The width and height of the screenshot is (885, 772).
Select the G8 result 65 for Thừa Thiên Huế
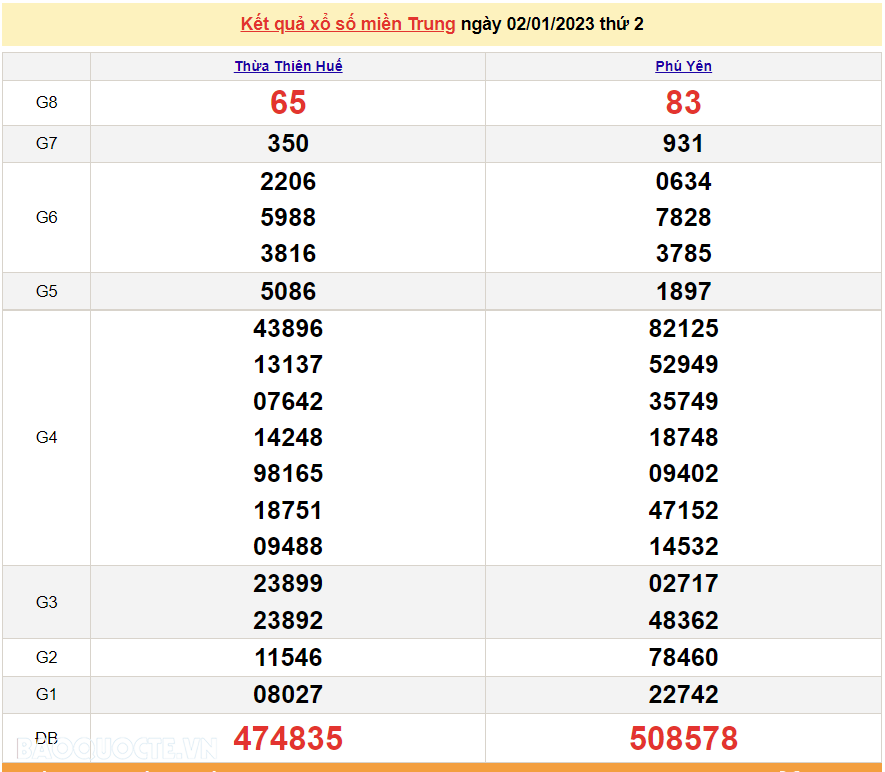point(287,103)
